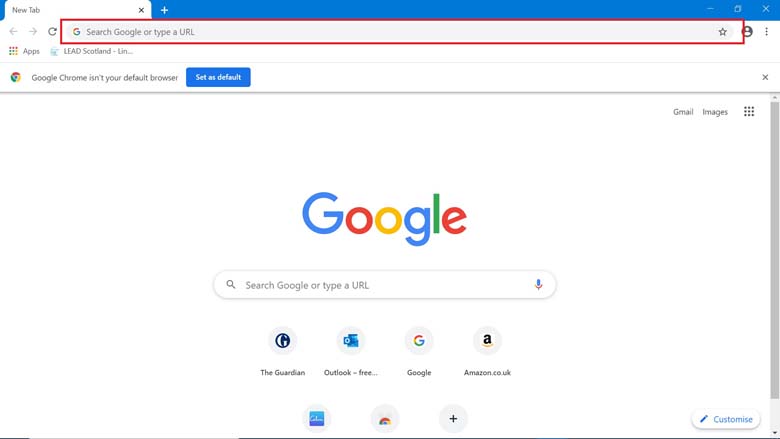This screenshot has width=780, height=439.
Task: Dismiss the default browser notification bar
Action: pos(765,77)
